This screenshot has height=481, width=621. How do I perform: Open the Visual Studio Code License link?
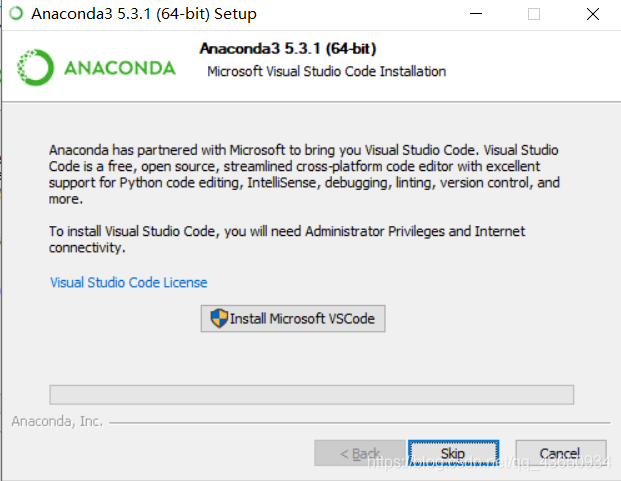pyautogui.click(x=129, y=283)
